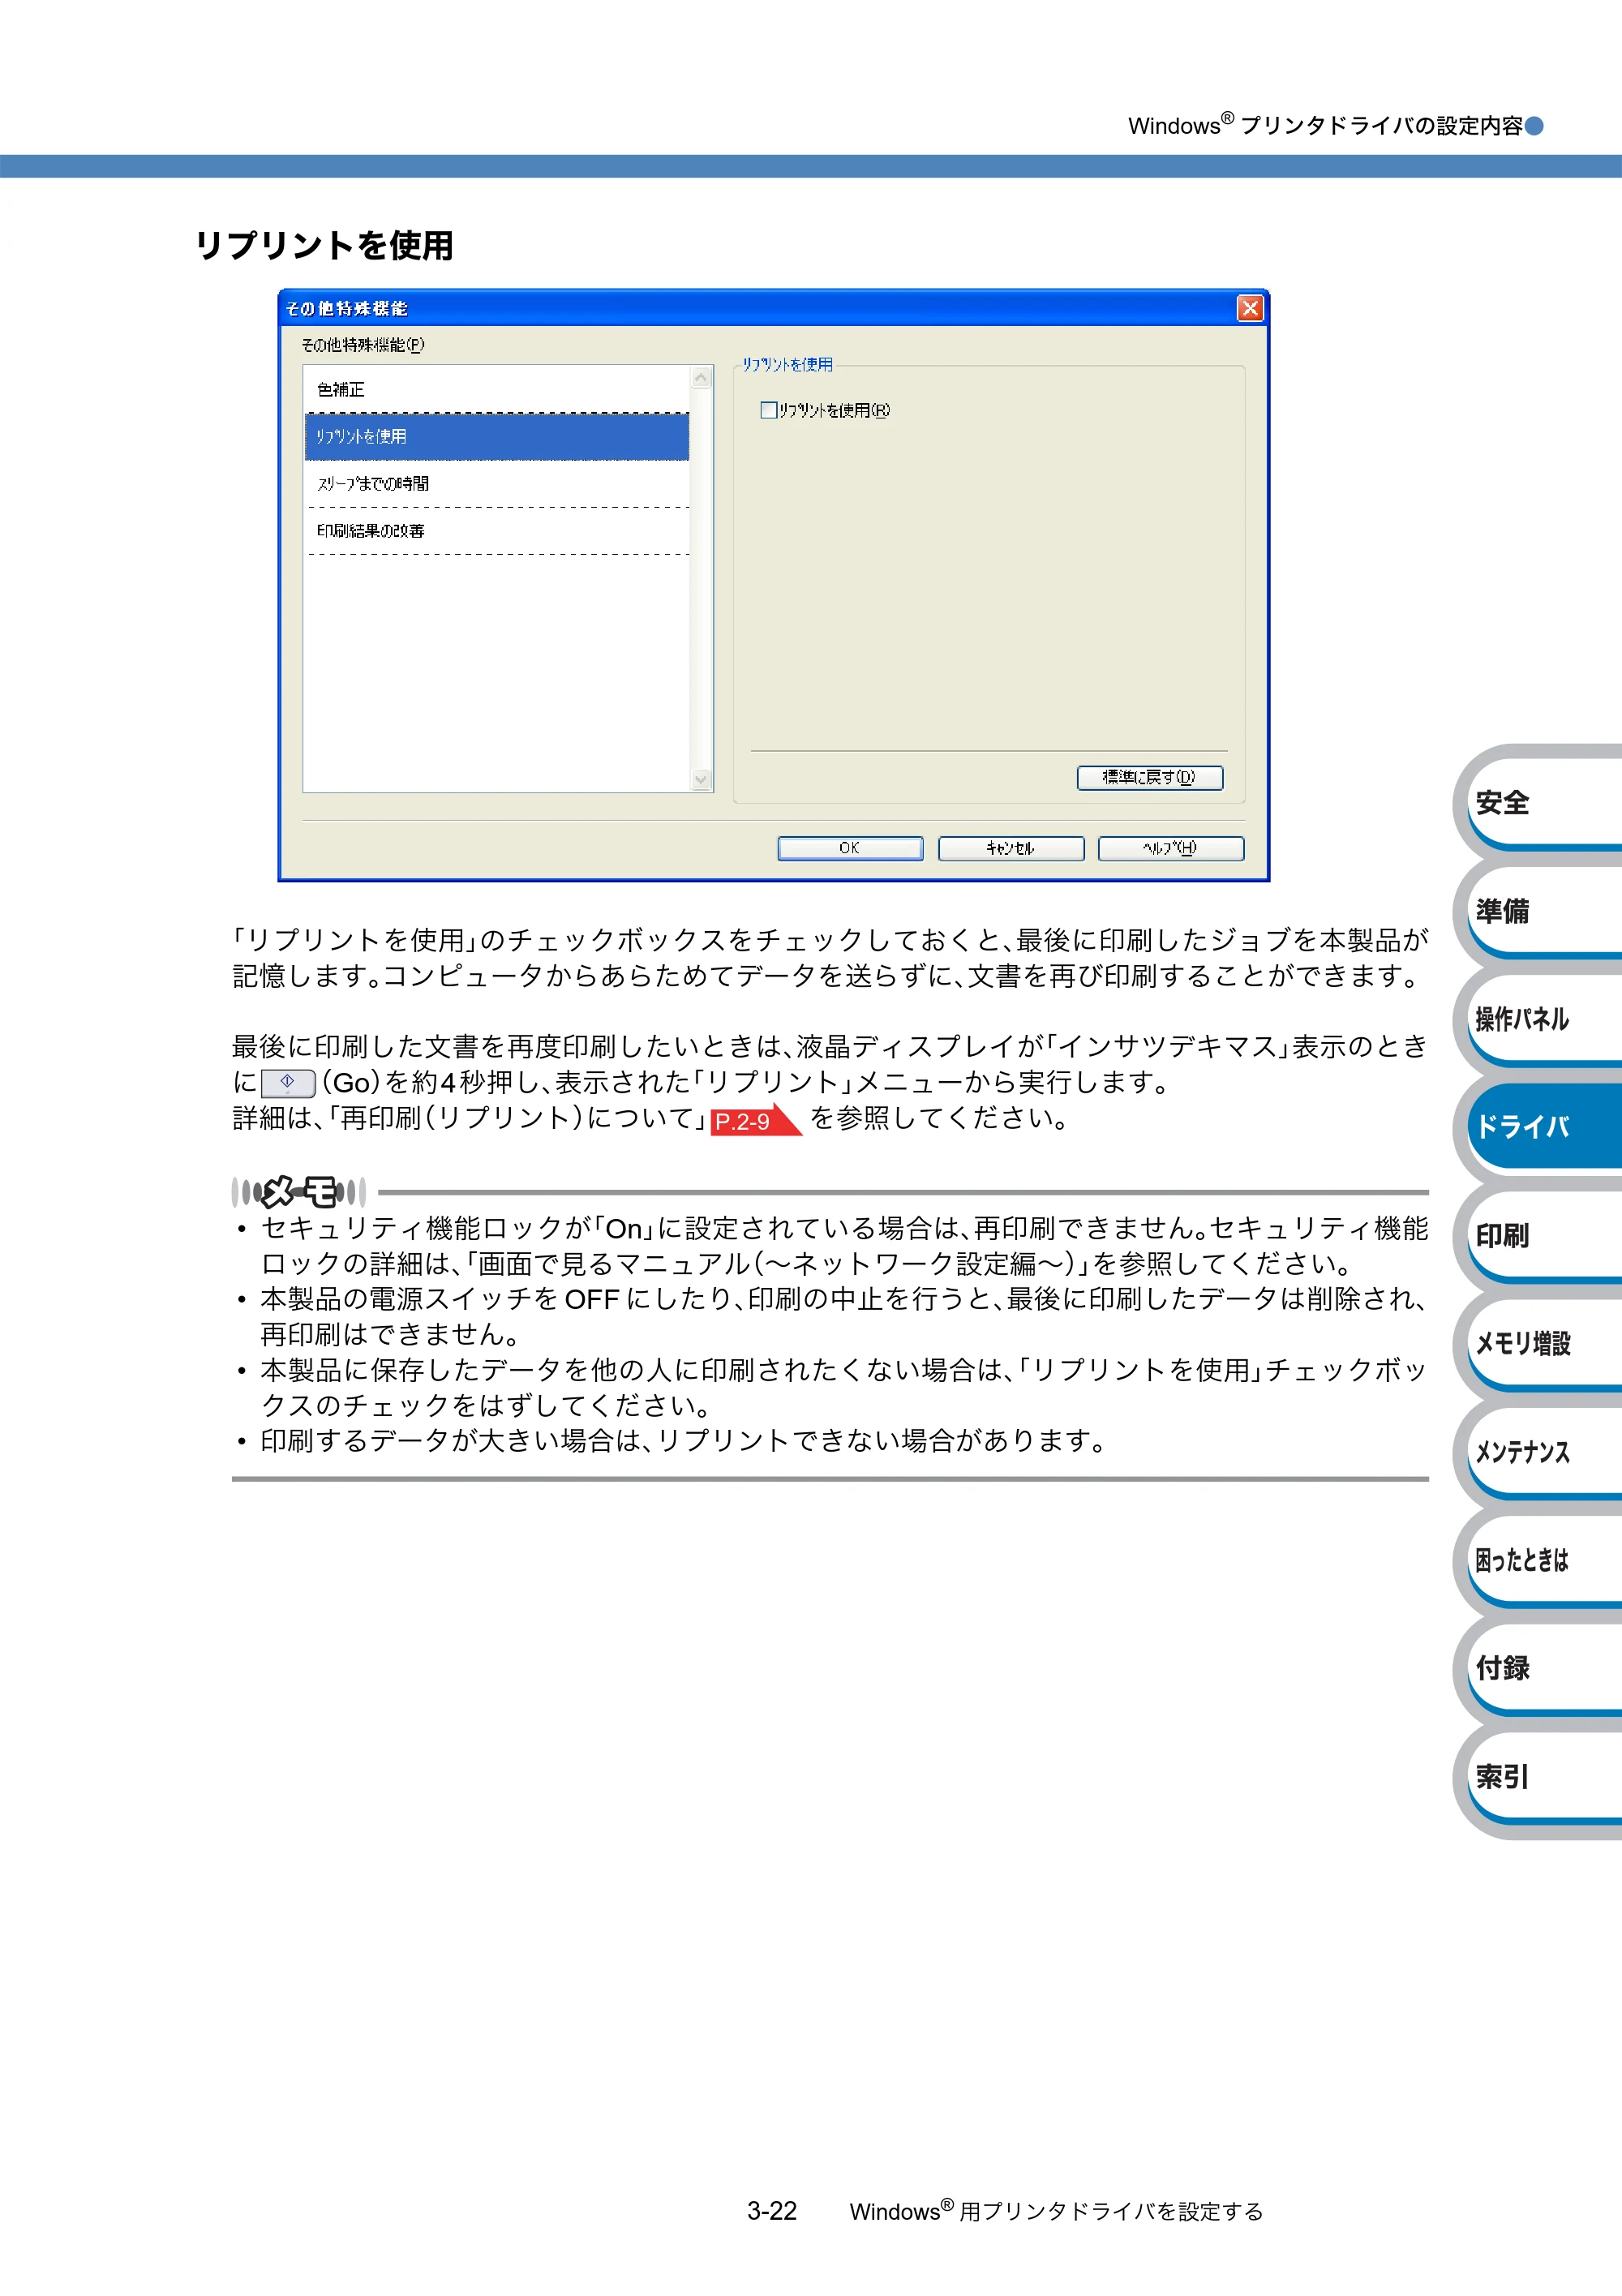Screen dimensions: 1622x2296
Task: Click the Go button icon in text
Action: (x=288, y=1083)
